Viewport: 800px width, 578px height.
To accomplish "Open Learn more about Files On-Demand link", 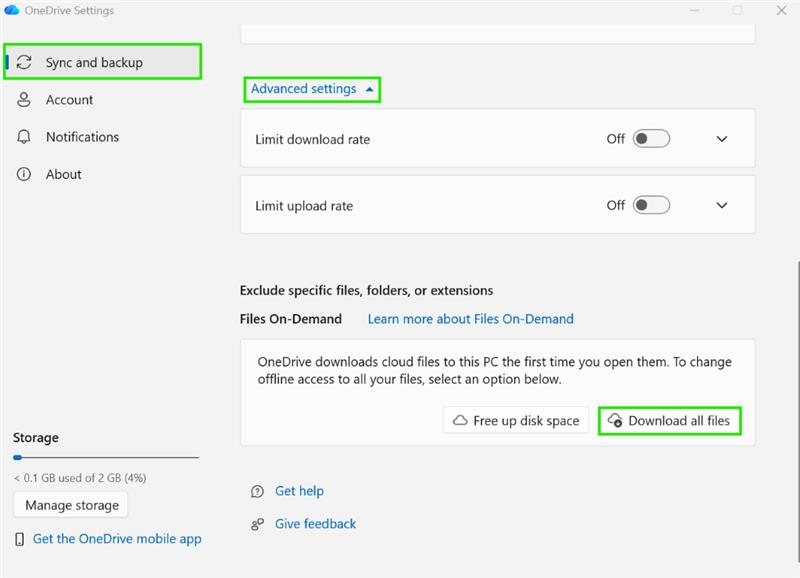I will [x=470, y=319].
